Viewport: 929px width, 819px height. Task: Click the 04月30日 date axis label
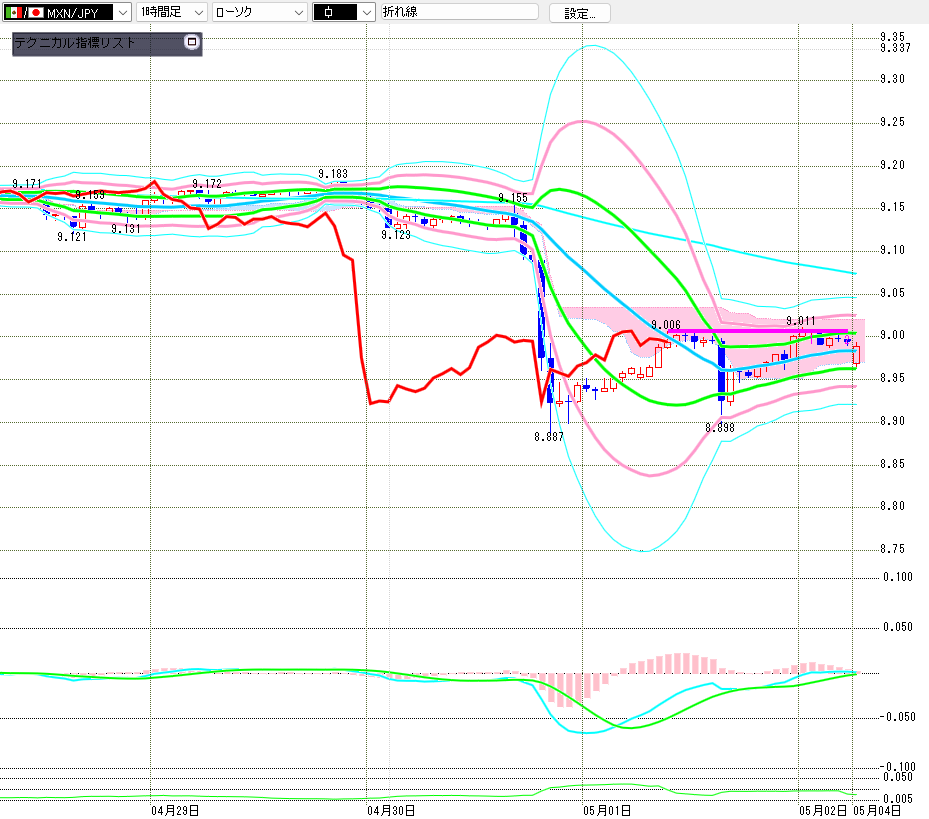click(x=391, y=811)
